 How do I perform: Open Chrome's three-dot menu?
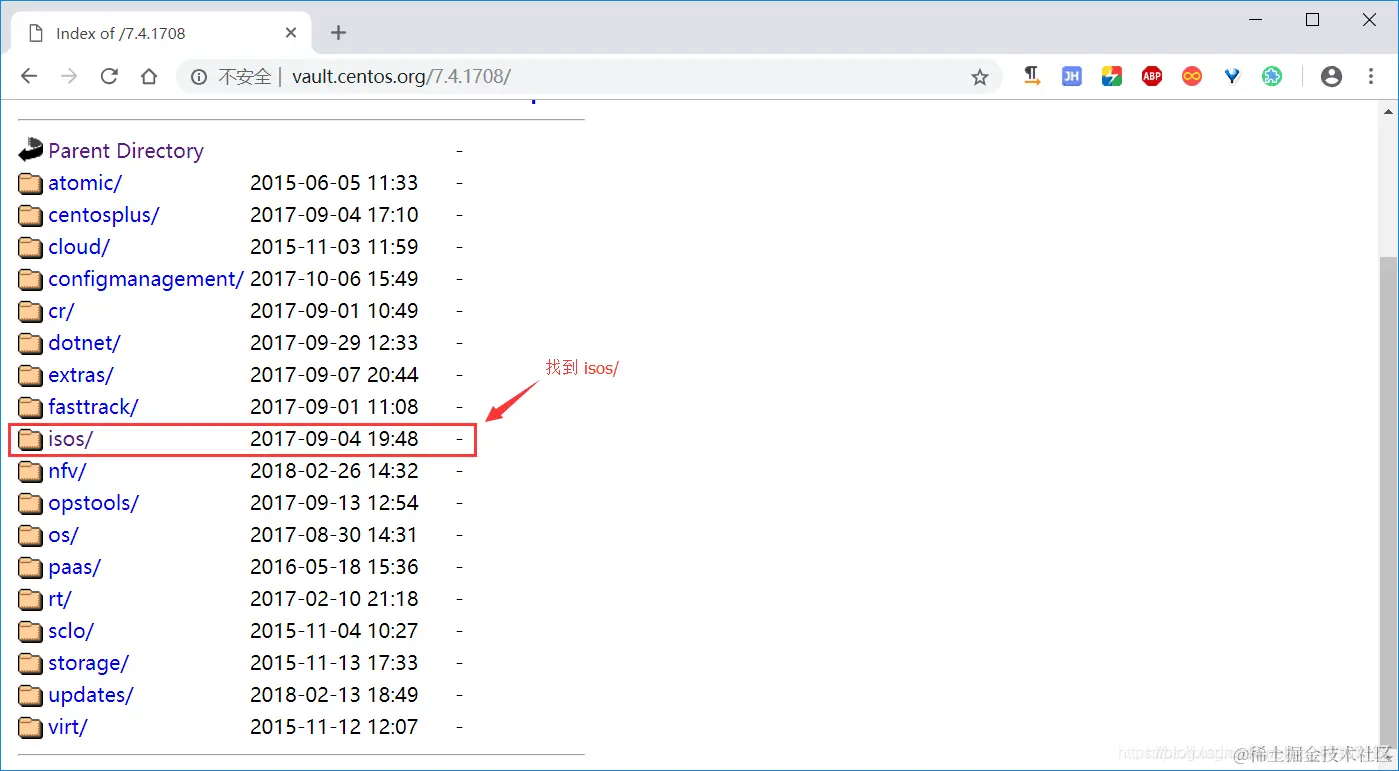tap(1371, 76)
